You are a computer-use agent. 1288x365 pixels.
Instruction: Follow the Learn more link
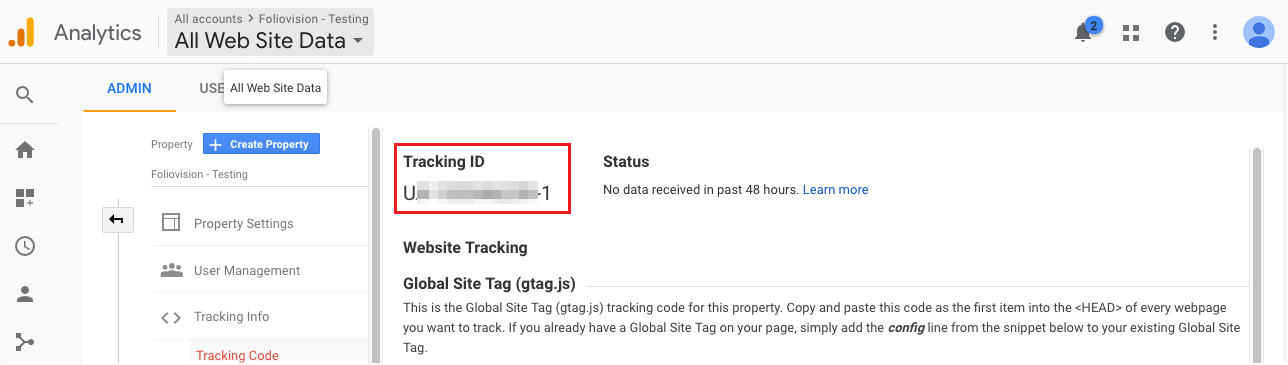(835, 189)
